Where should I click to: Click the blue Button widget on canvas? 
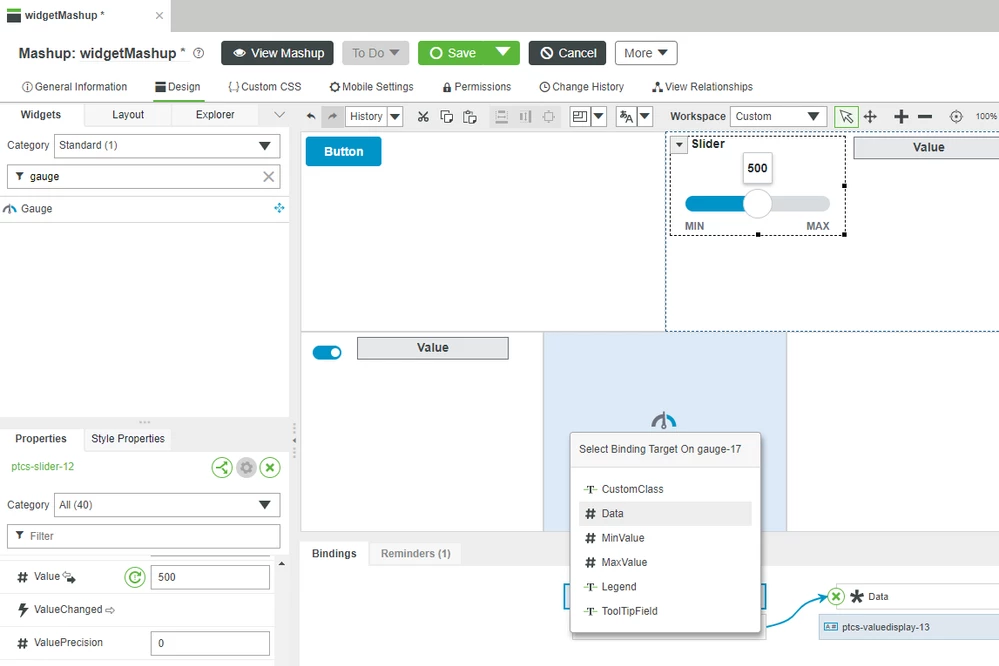[343, 152]
